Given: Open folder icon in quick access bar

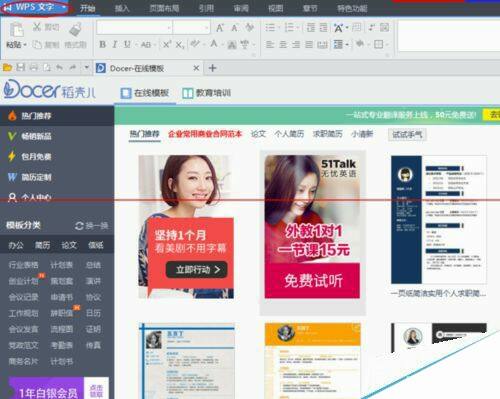Looking at the screenshot, I should 7,68.
